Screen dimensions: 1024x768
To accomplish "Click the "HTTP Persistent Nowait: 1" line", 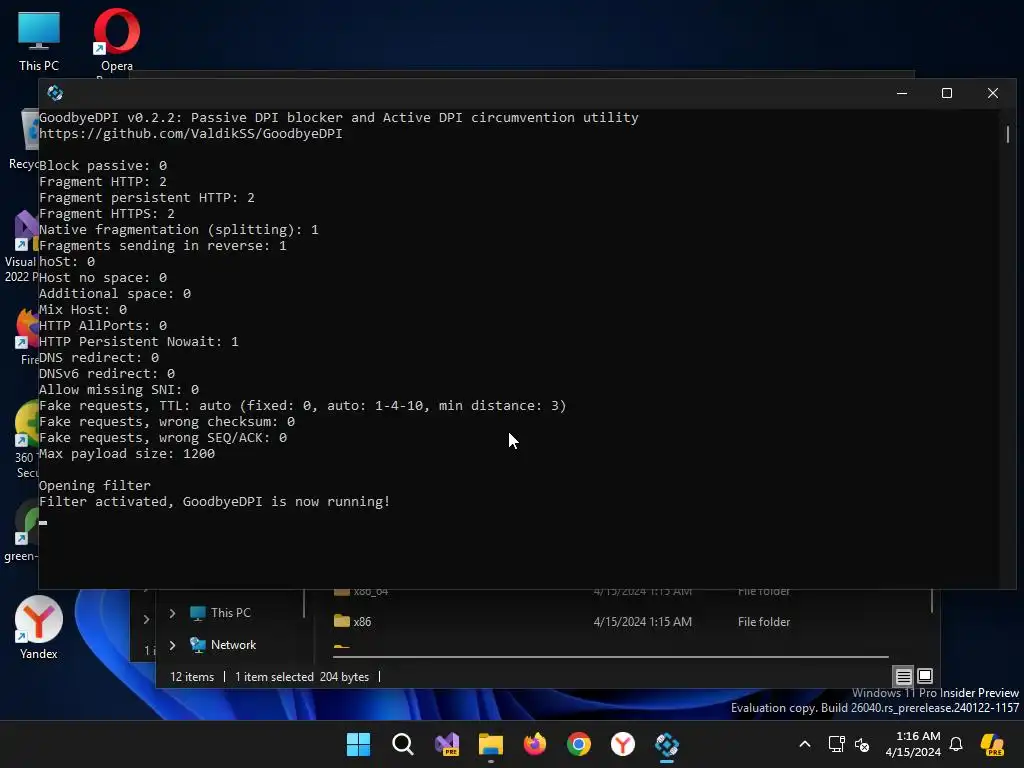I will click(x=139, y=342).
